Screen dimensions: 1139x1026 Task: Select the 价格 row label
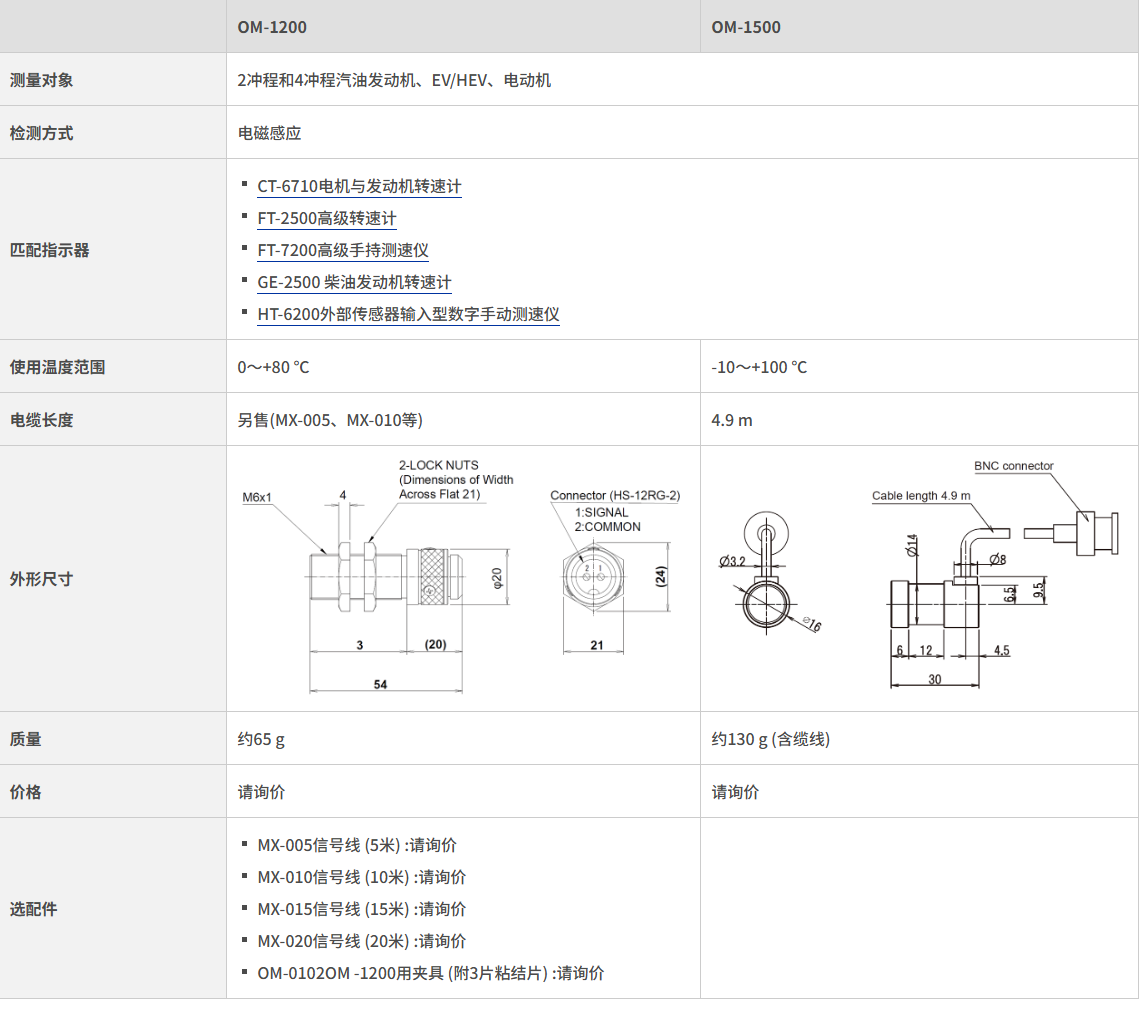coord(25,792)
